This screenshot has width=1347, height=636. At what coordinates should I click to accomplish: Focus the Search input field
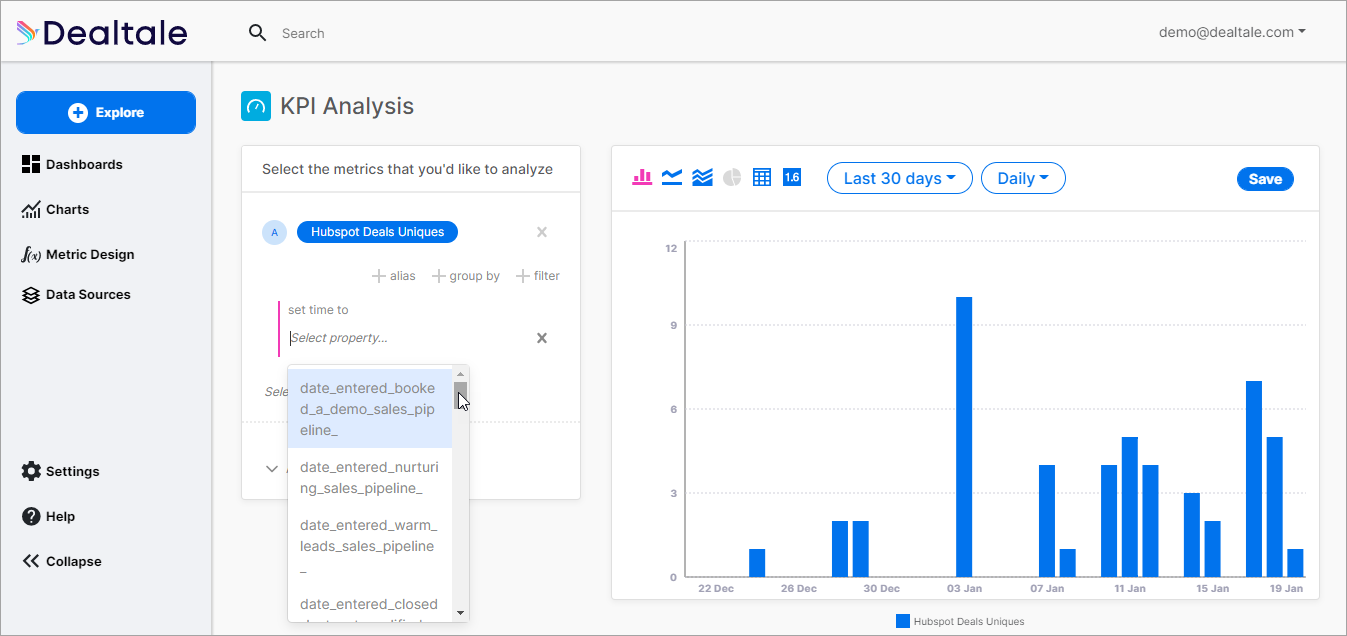click(x=303, y=33)
